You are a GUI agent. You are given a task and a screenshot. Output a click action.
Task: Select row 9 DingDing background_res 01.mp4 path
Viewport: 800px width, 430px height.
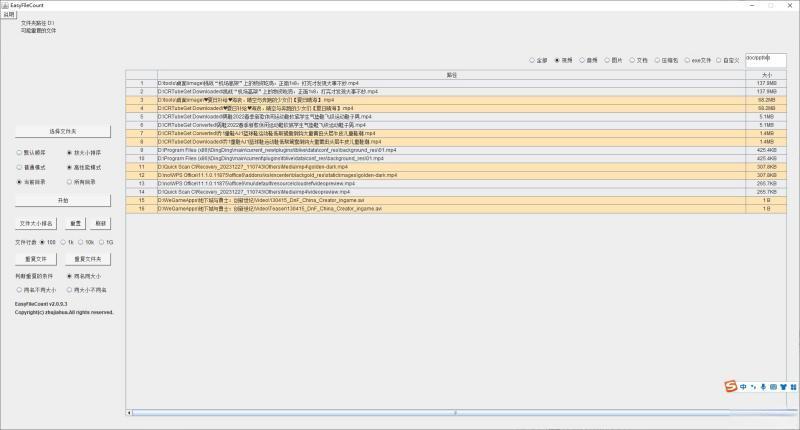point(452,150)
